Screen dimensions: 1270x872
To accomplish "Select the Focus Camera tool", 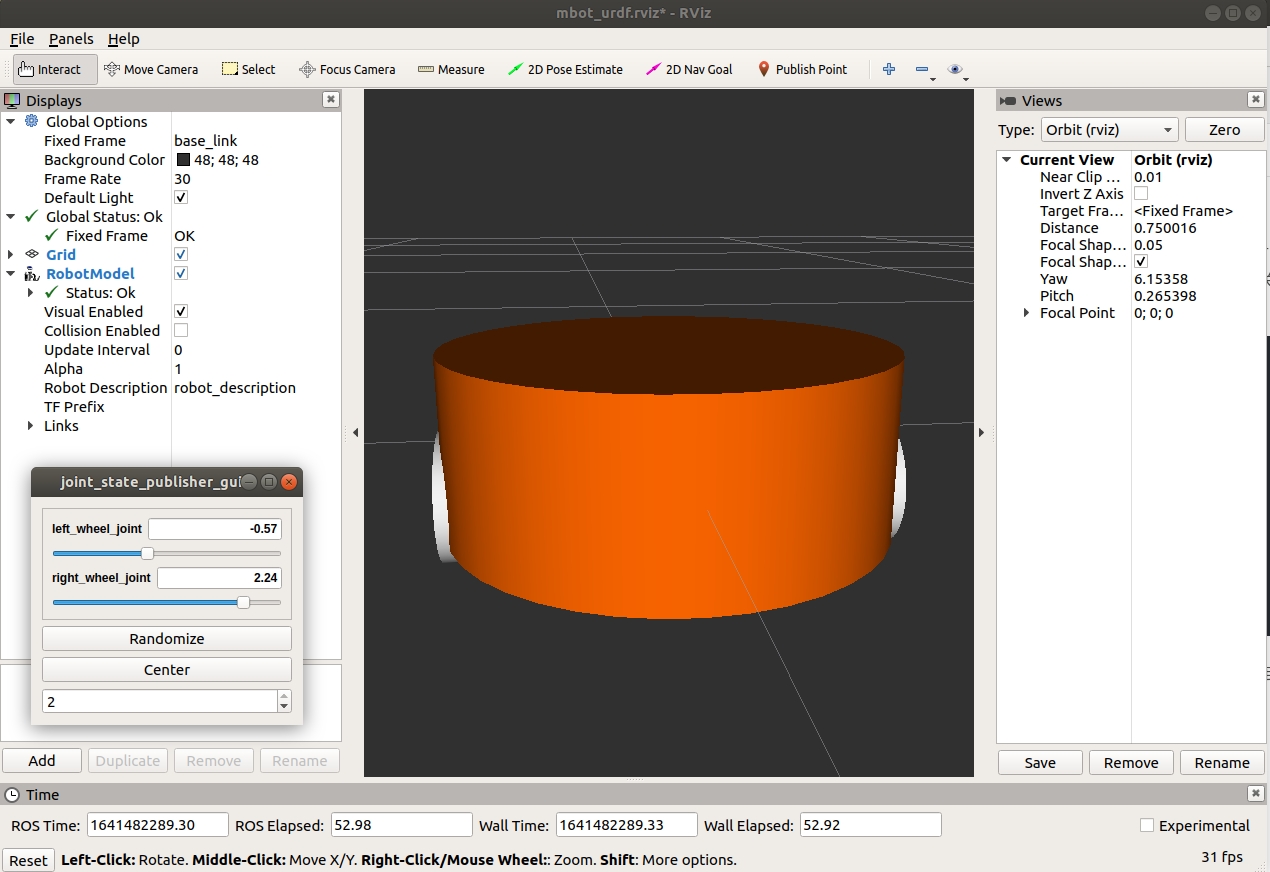I will click(347, 69).
